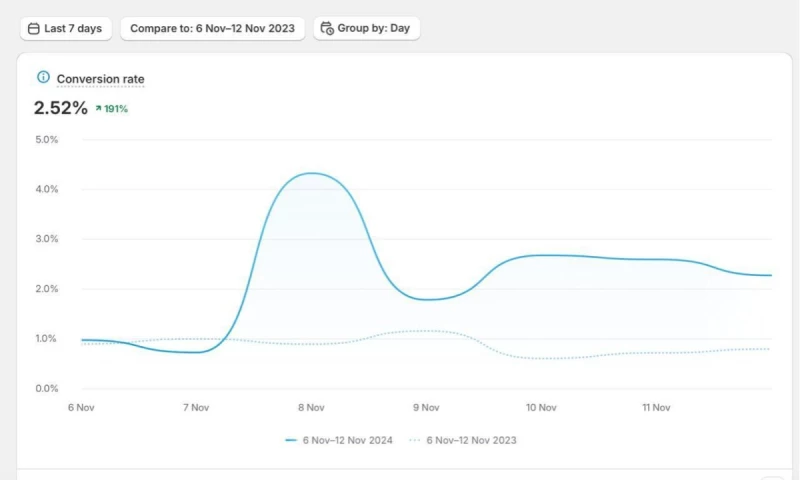The width and height of the screenshot is (800, 480).
Task: Click the 11 Nov label on the x-axis
Action: pos(656,408)
